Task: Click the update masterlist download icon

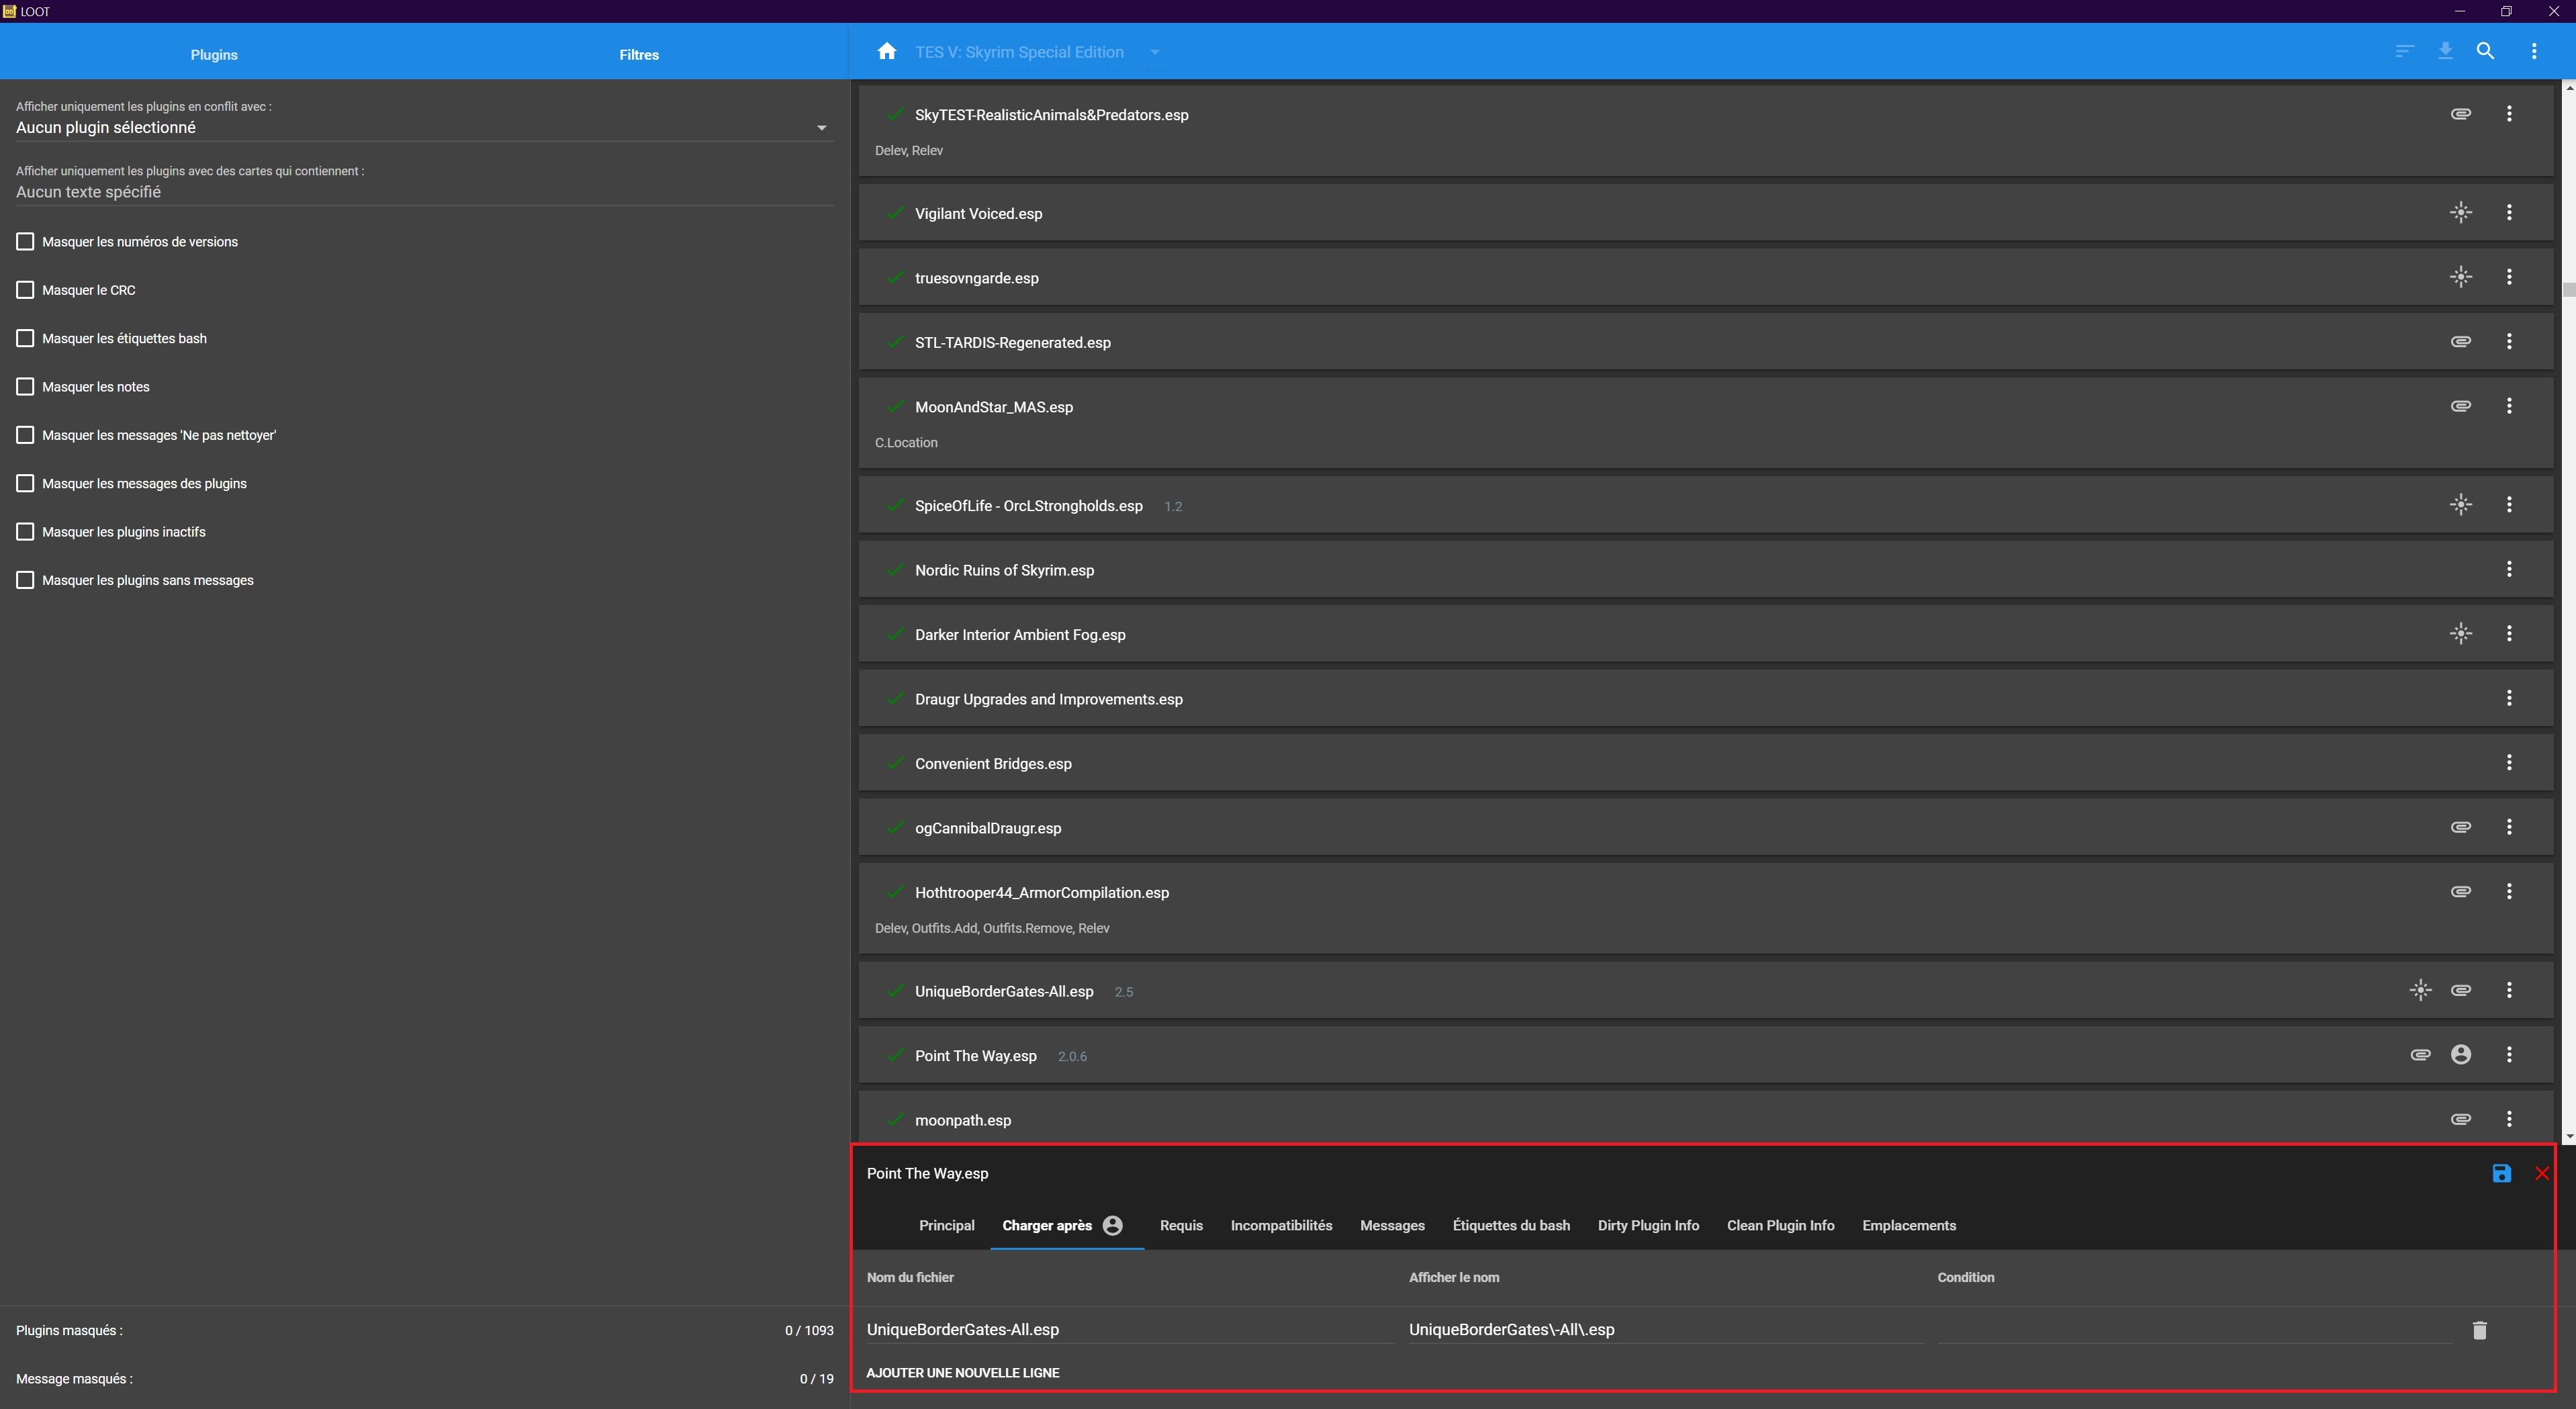Action: [2445, 51]
